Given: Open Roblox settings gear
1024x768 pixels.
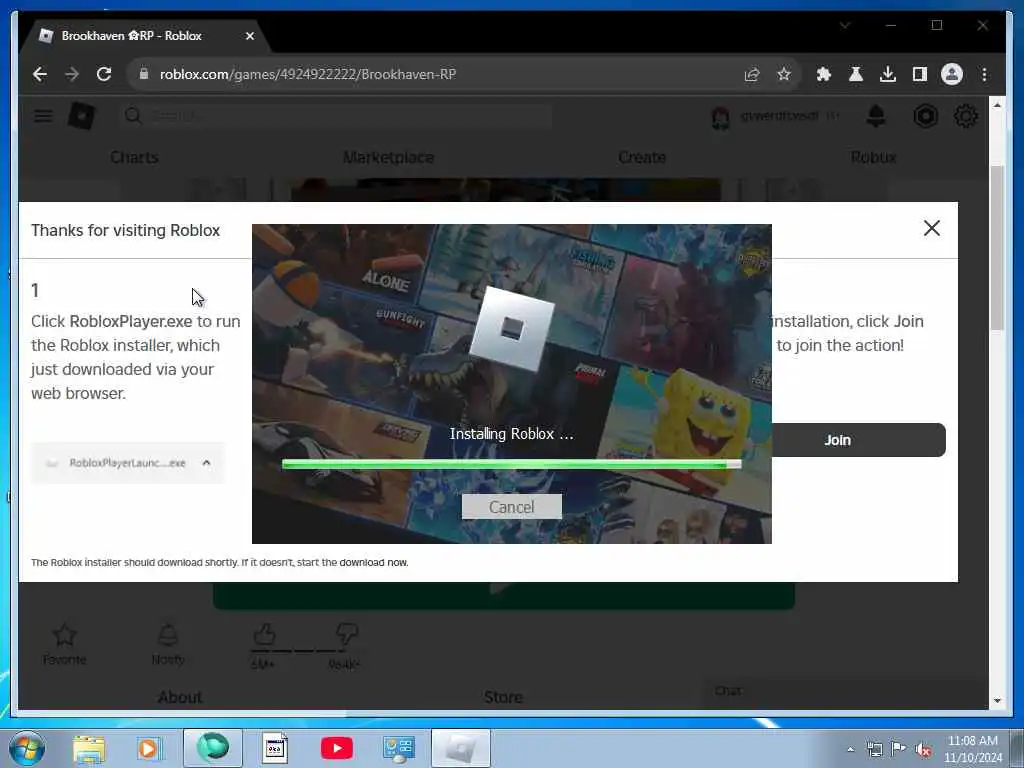Looking at the screenshot, I should pyautogui.click(x=966, y=116).
